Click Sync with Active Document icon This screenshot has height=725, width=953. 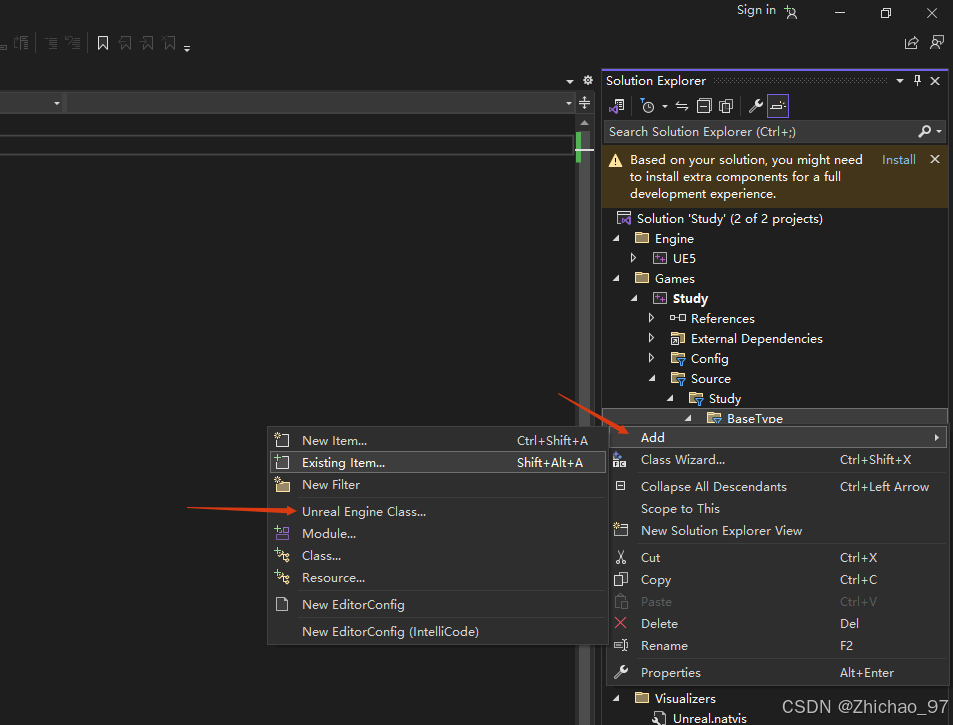(682, 106)
